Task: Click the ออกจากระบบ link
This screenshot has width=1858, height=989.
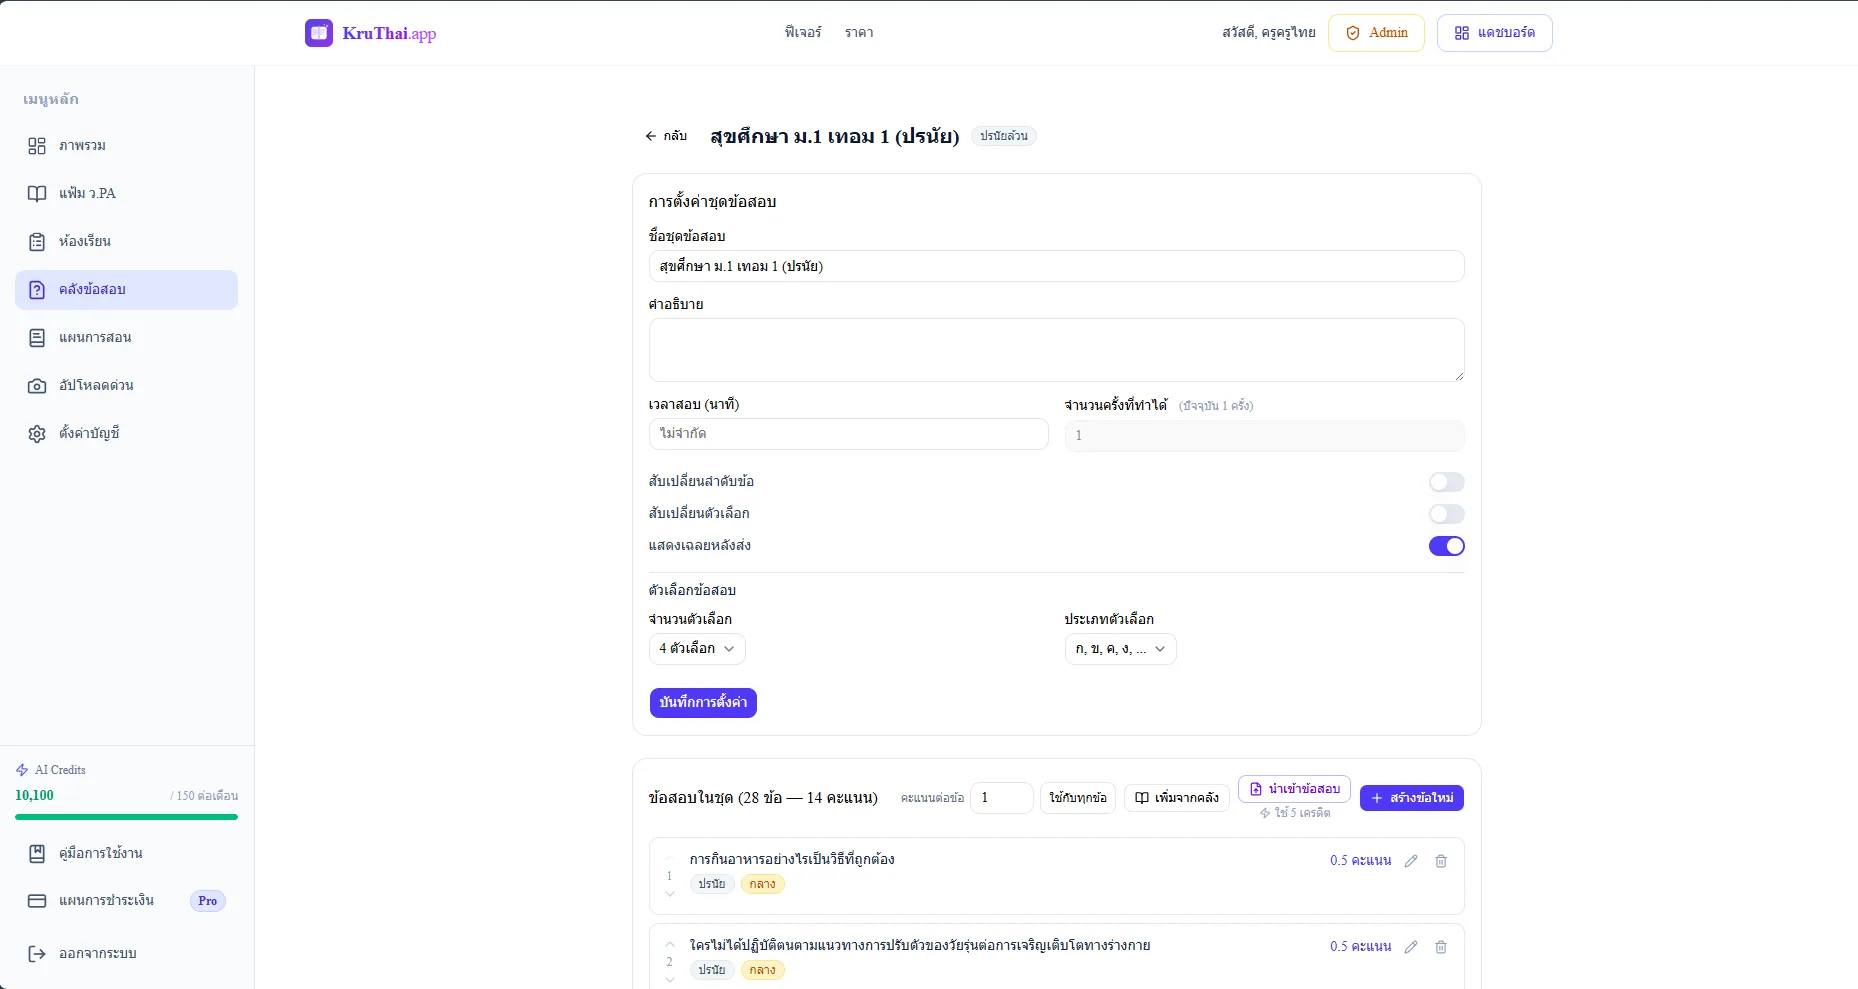Action: coord(126,954)
